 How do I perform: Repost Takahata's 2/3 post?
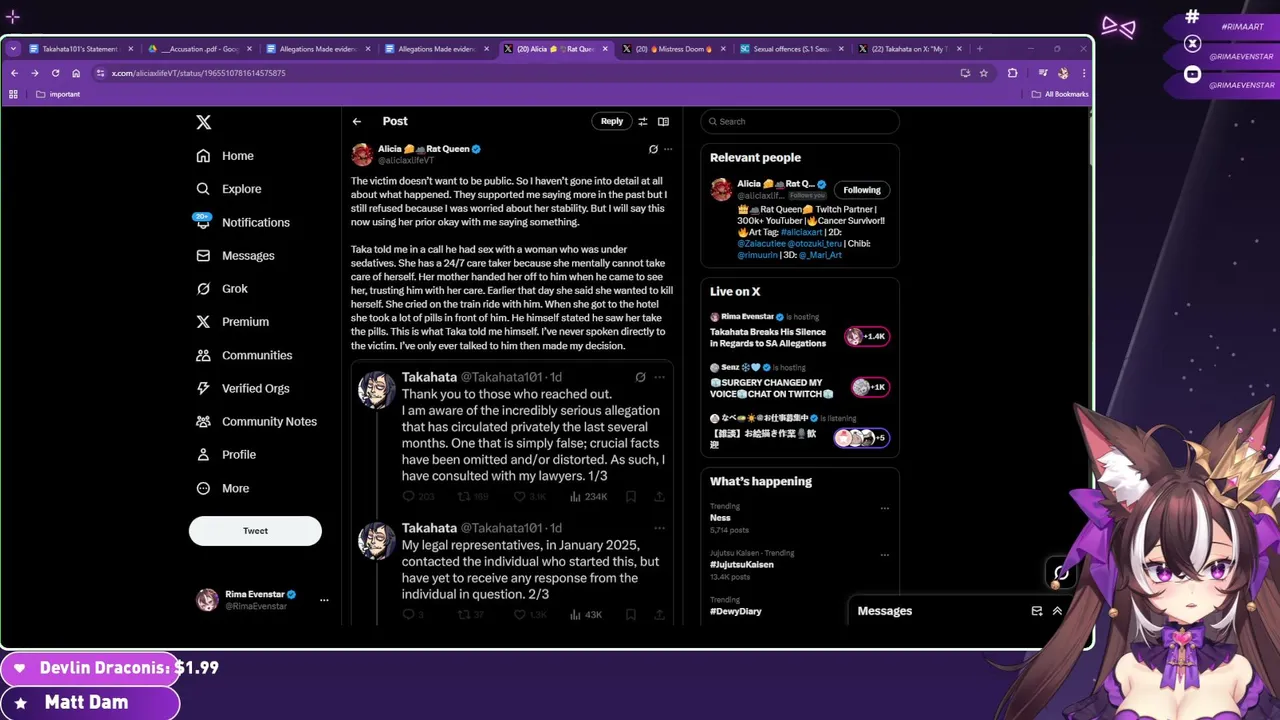(x=471, y=615)
